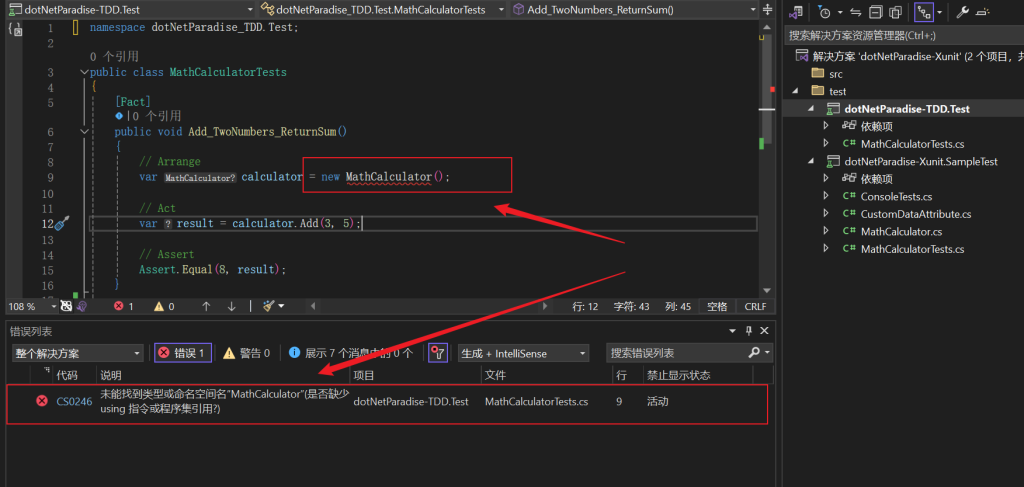Image resolution: width=1024 pixels, height=487 pixels.
Task: Focus the 搜索错误列表 search box
Action: (677, 353)
